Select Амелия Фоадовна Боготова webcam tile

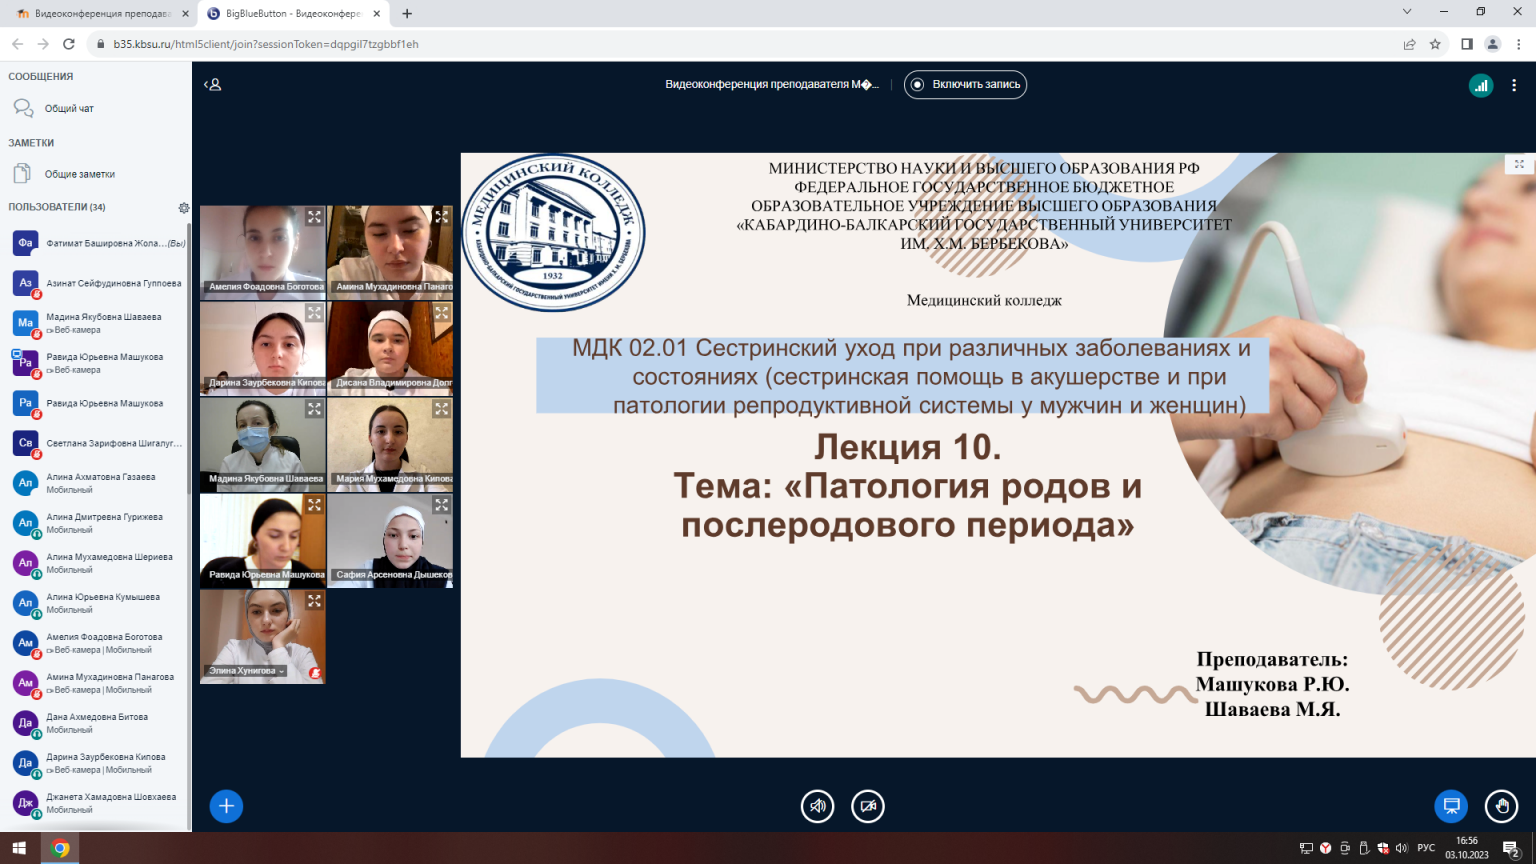pyautogui.click(x=263, y=252)
